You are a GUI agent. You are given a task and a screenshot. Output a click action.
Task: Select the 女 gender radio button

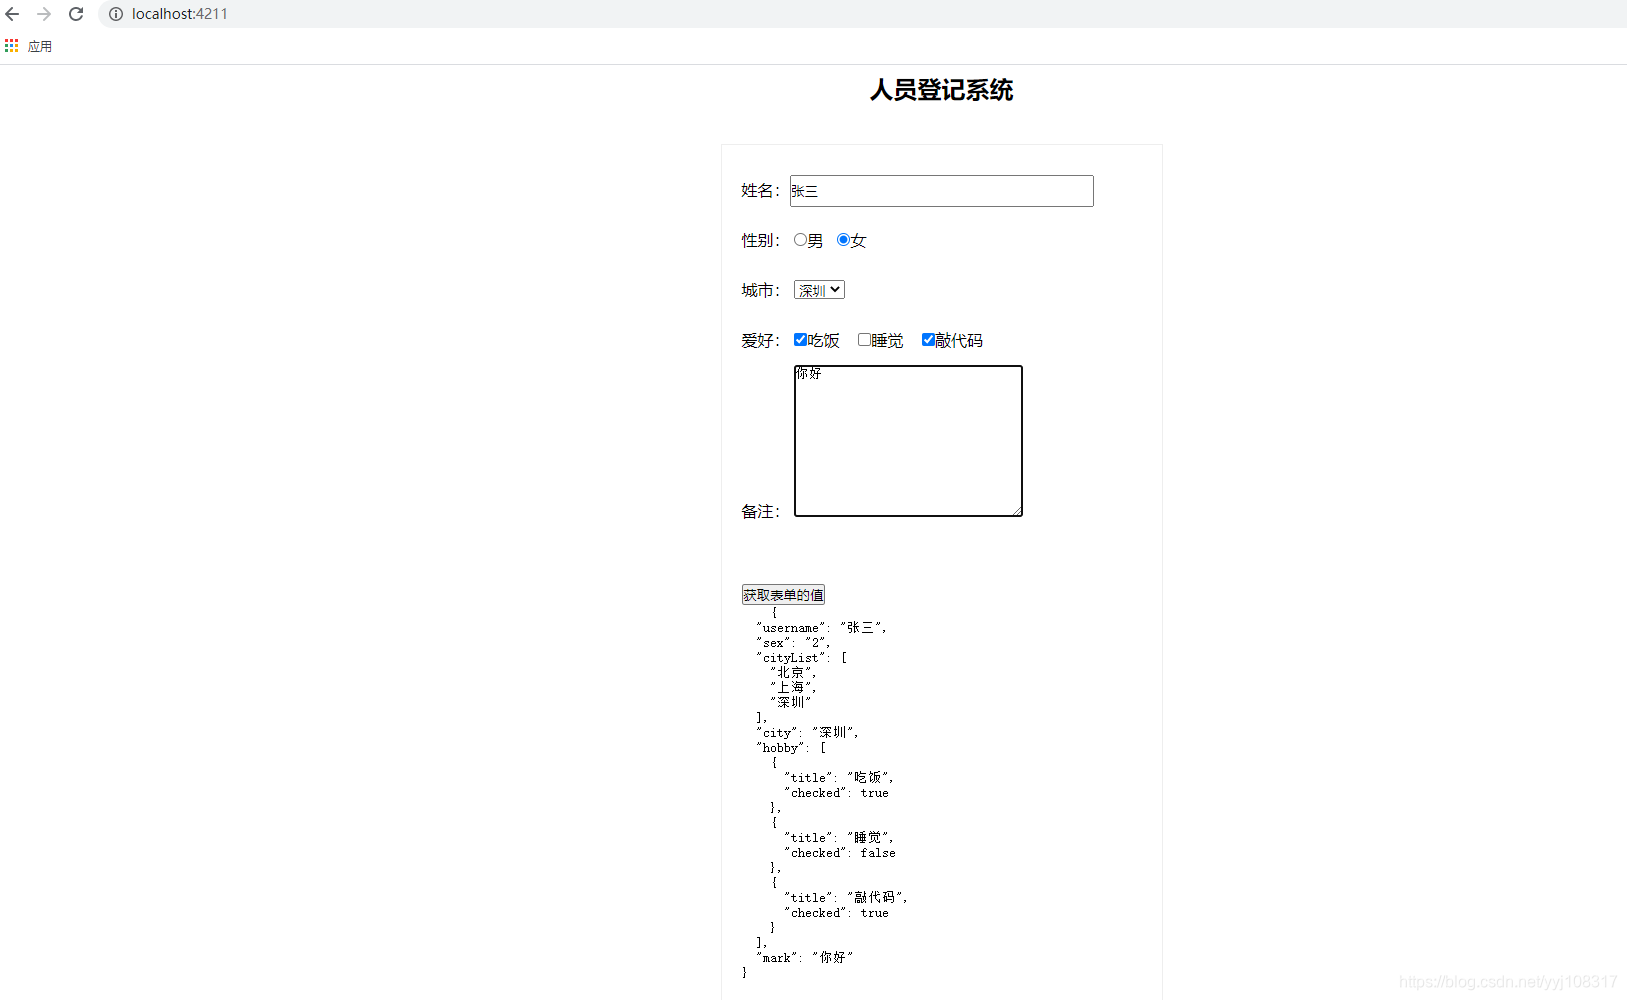point(843,240)
